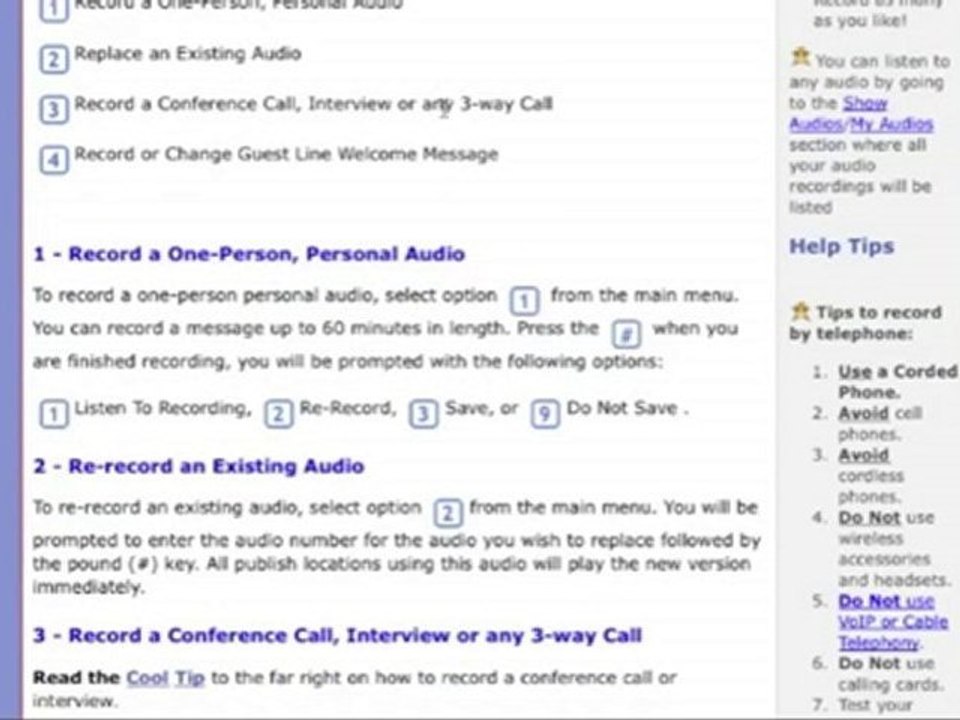Click the star icon beside 'Tips to record by telephone'
The height and width of the screenshot is (720, 960).
coord(800,312)
